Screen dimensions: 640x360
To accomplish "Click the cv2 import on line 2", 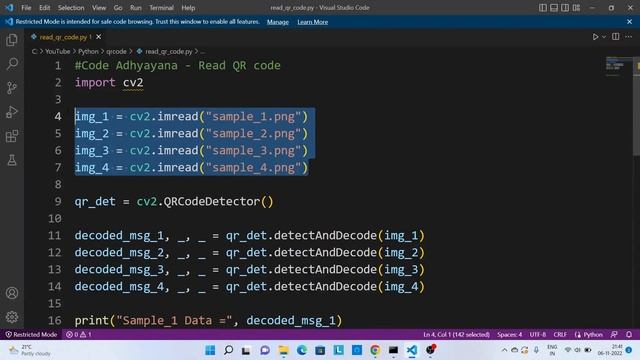I will (x=133, y=82).
